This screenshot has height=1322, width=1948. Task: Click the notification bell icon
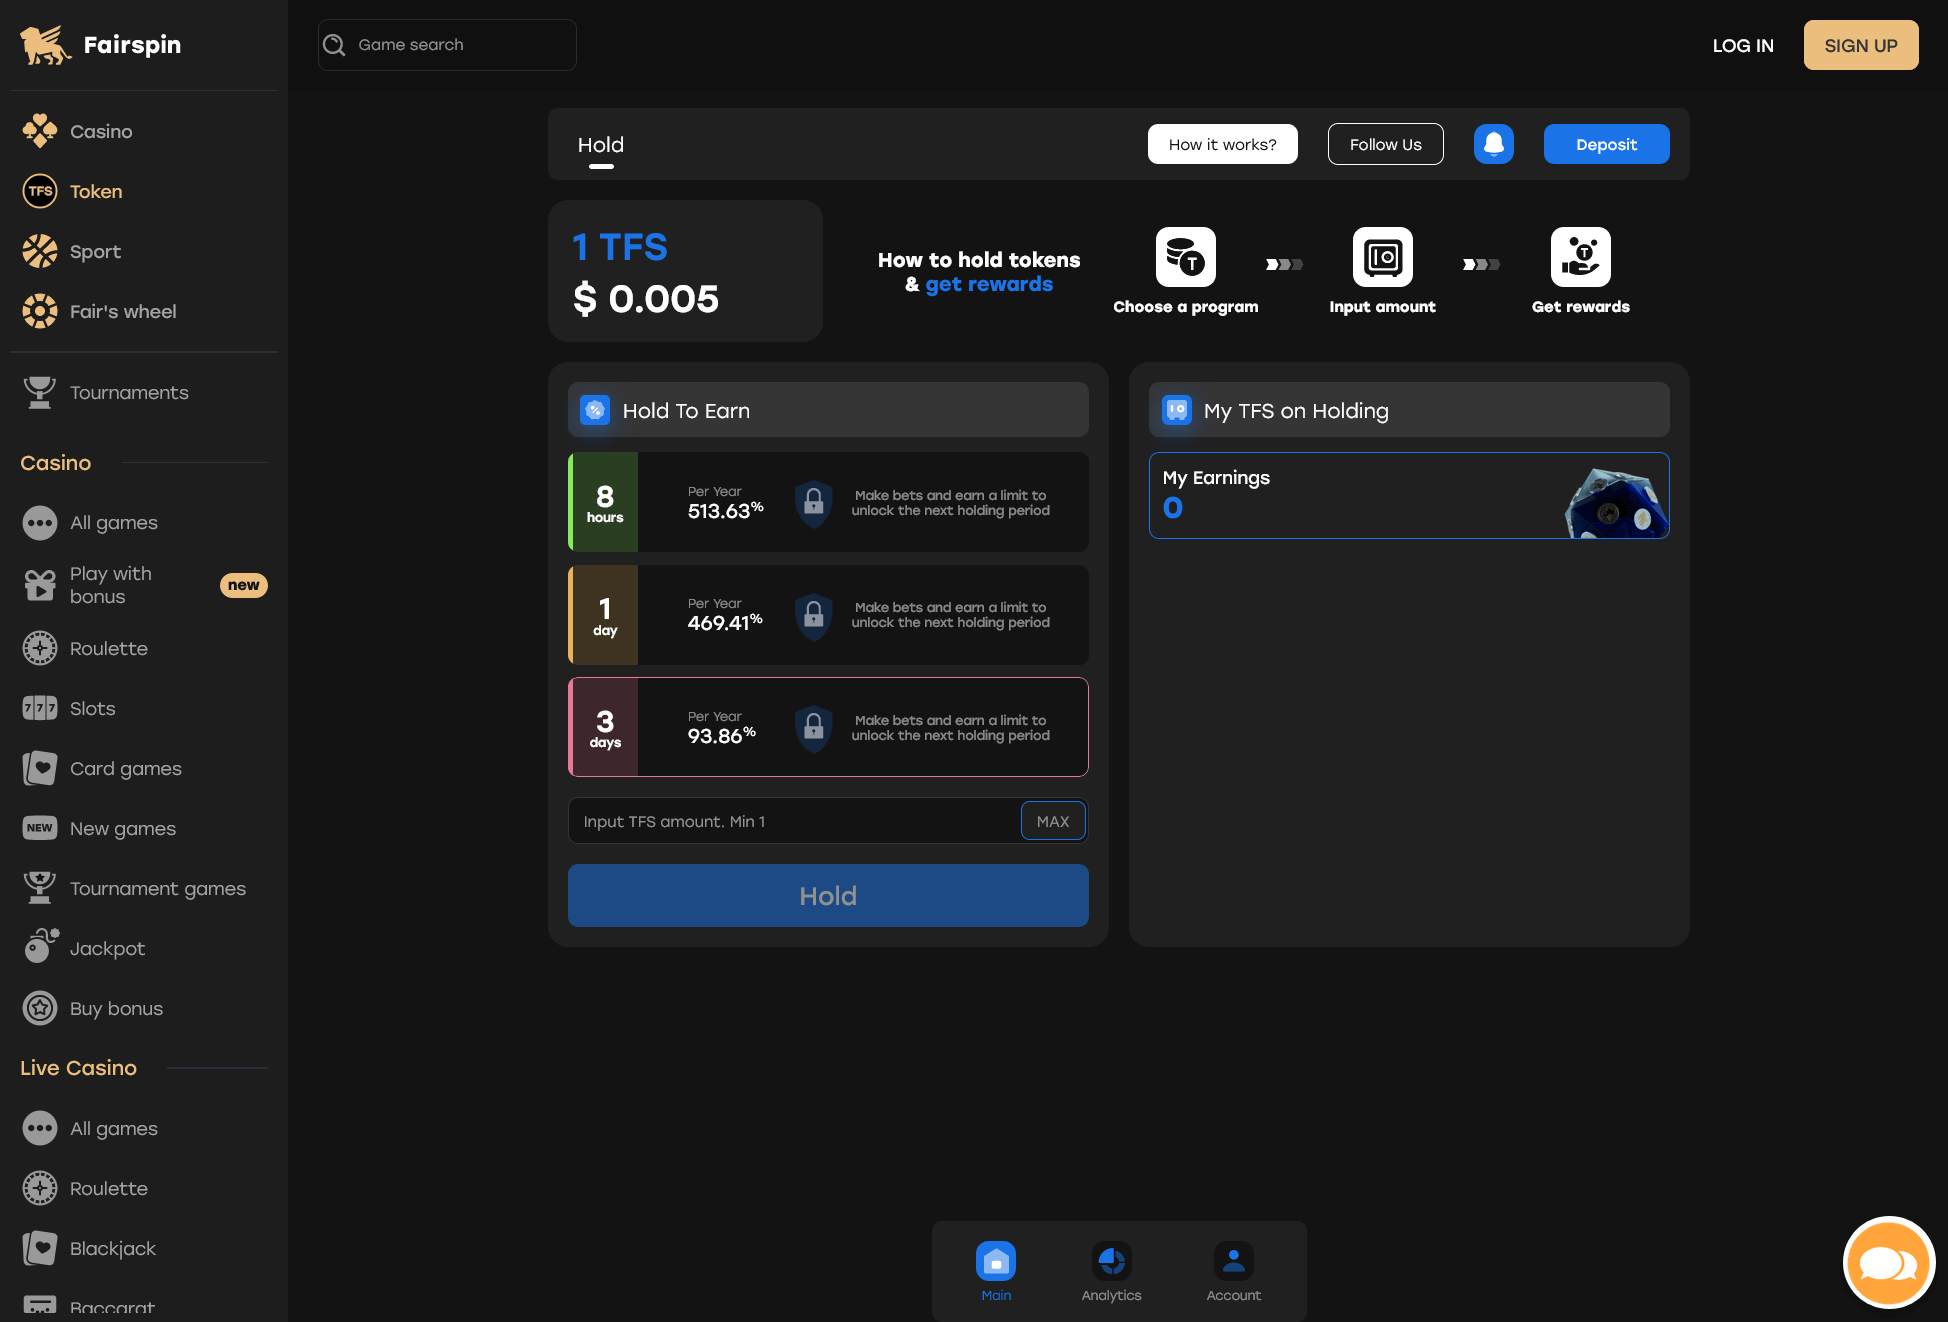tap(1494, 144)
